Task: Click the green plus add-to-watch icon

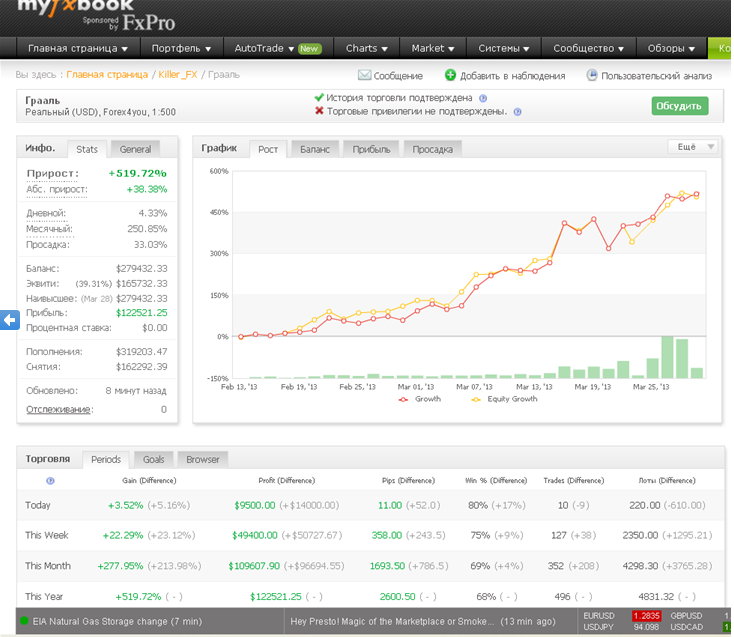Action: pos(450,75)
